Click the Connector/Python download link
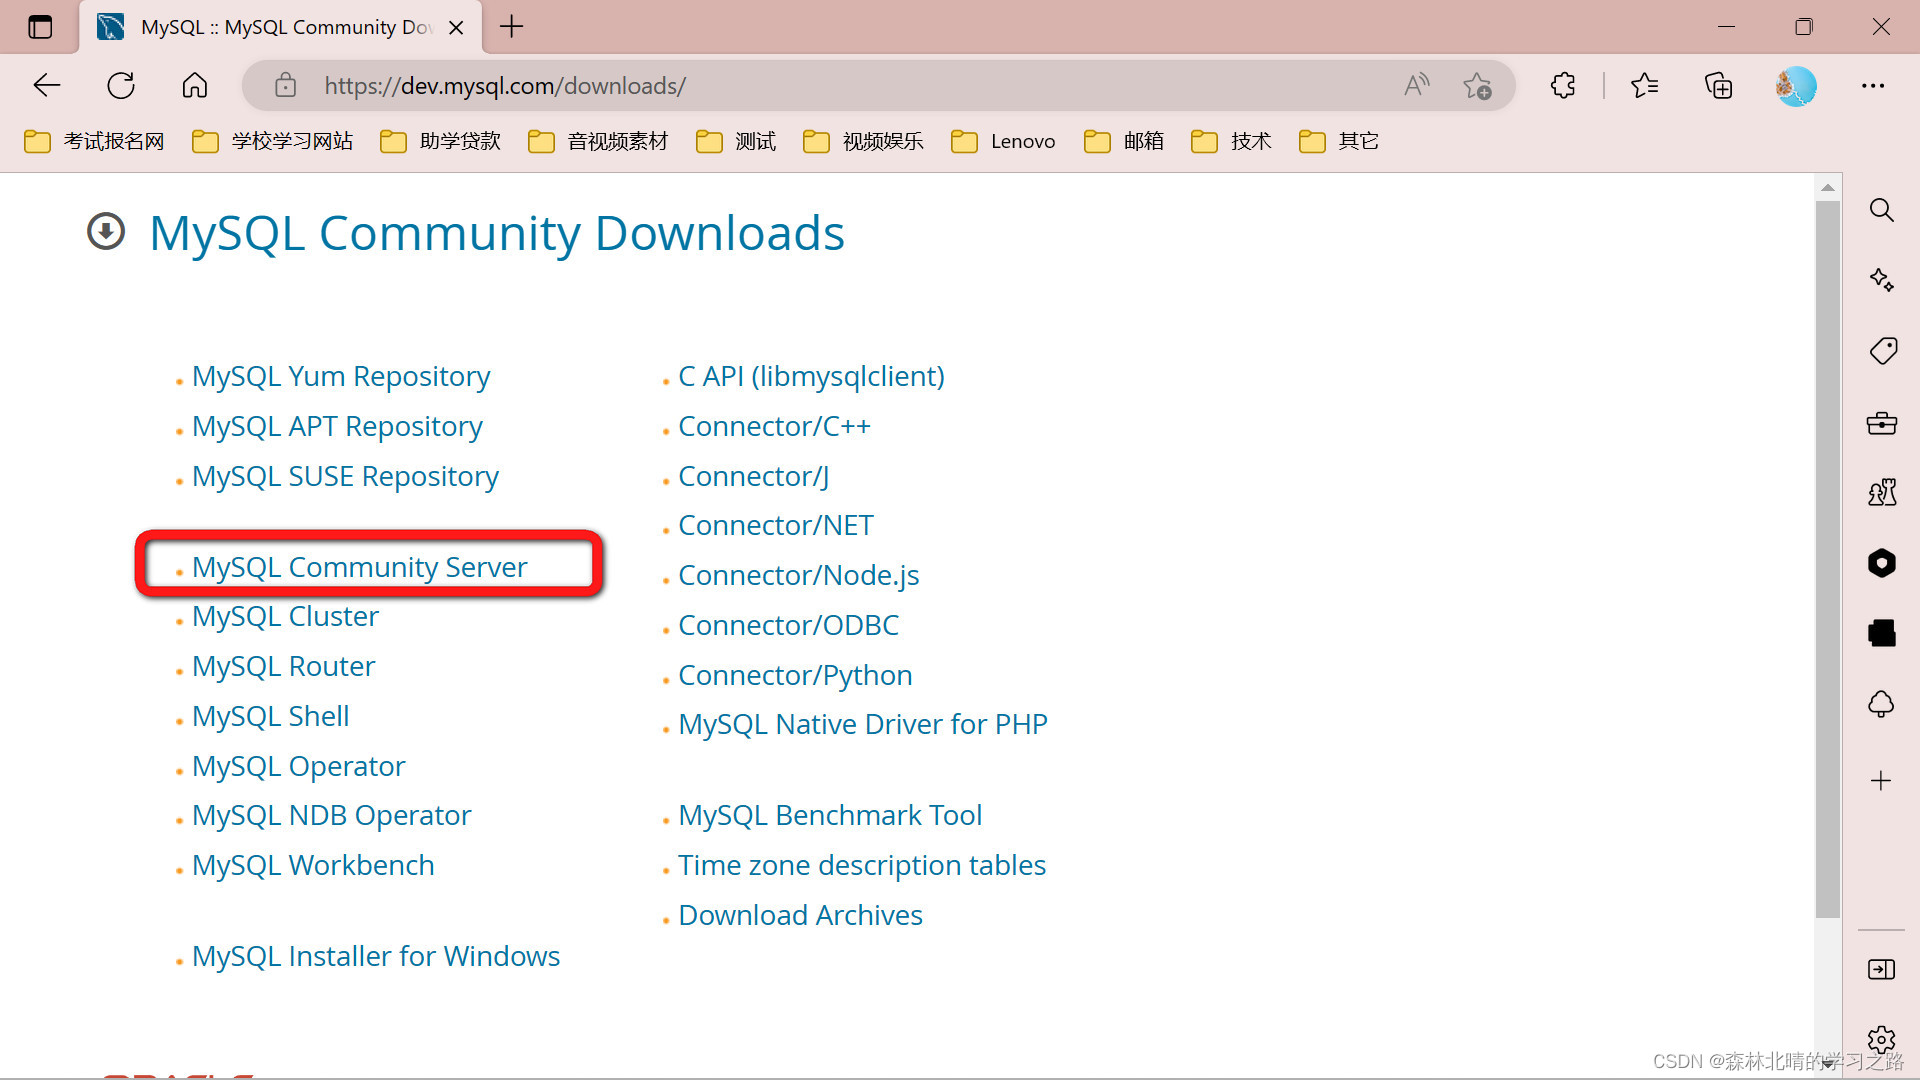 [x=795, y=675]
